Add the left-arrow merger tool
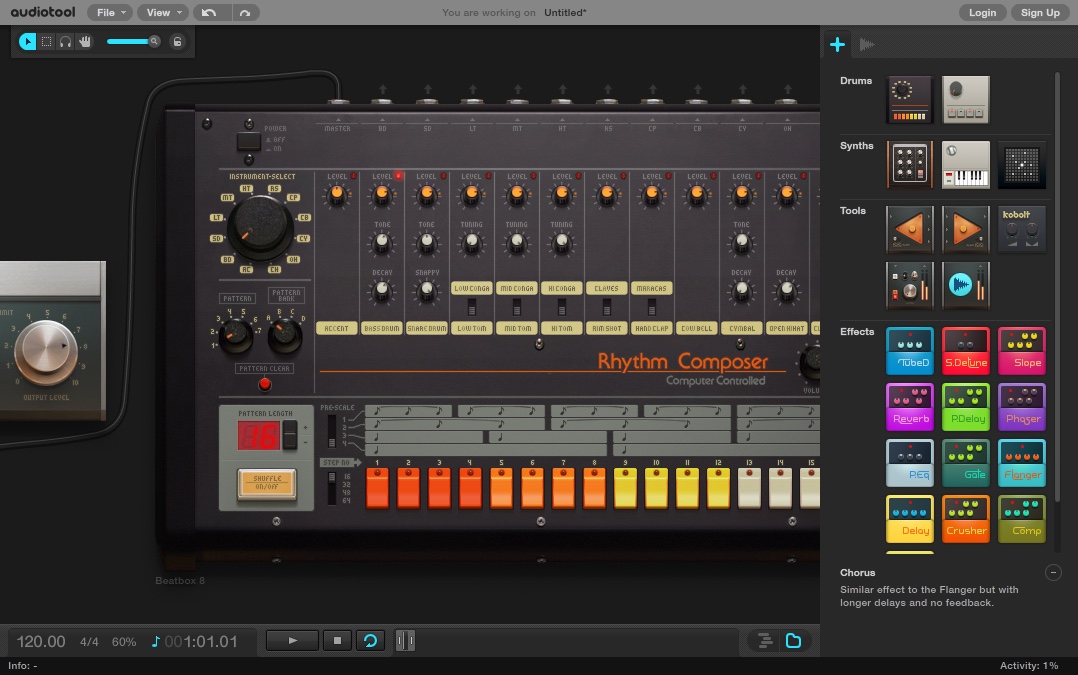The height and width of the screenshot is (675, 1078). [x=910, y=230]
